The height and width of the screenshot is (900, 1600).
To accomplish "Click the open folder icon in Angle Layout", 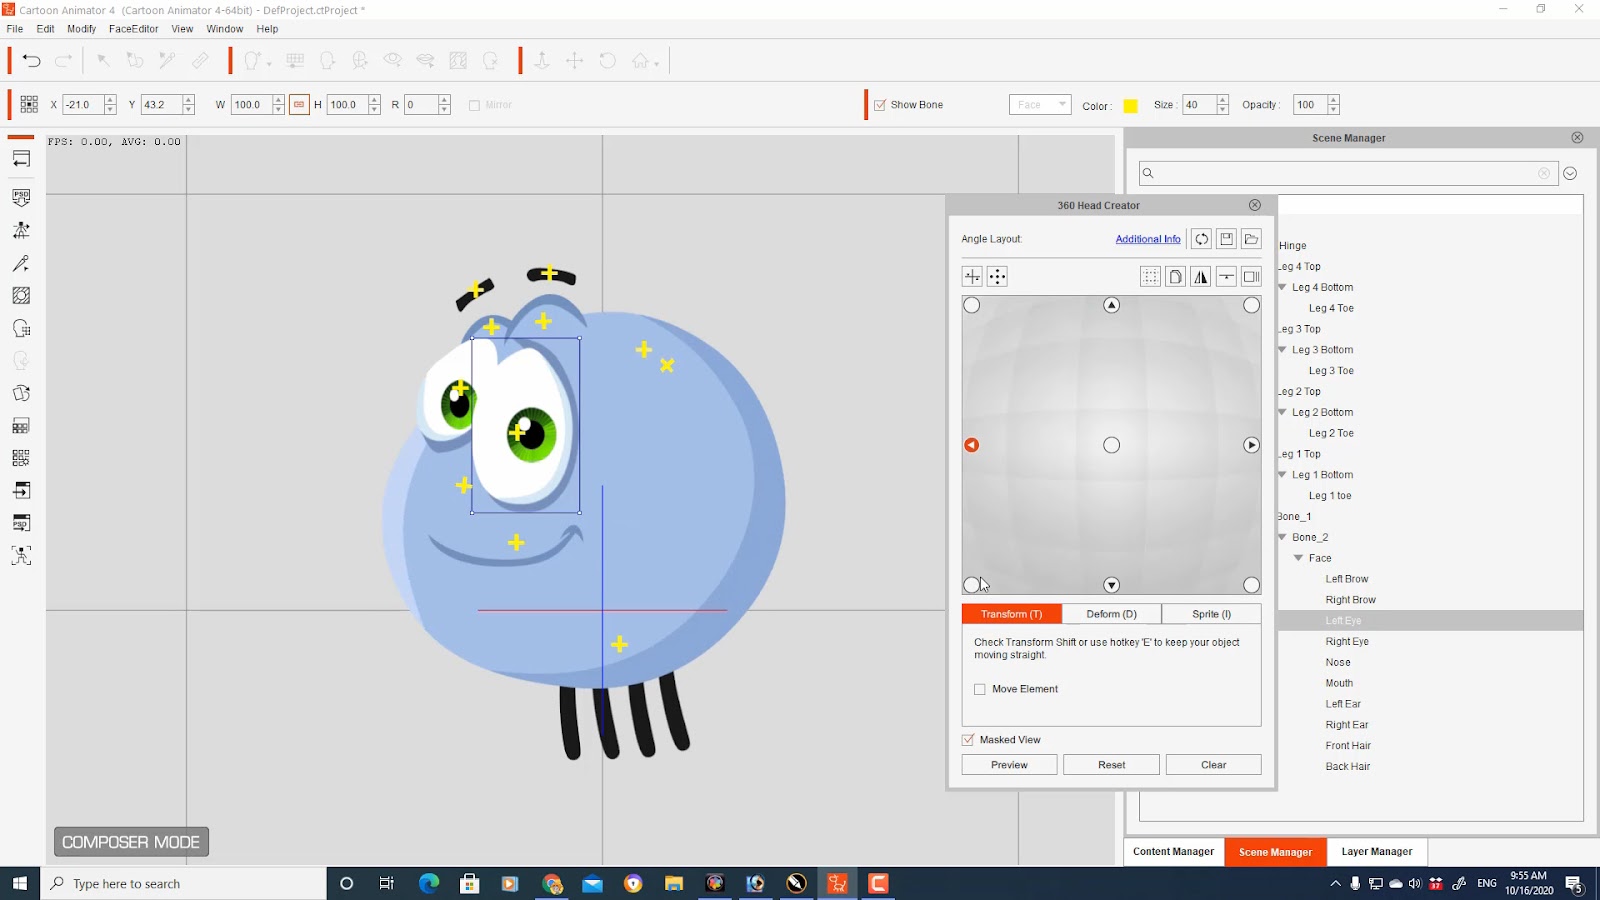I will [x=1251, y=239].
